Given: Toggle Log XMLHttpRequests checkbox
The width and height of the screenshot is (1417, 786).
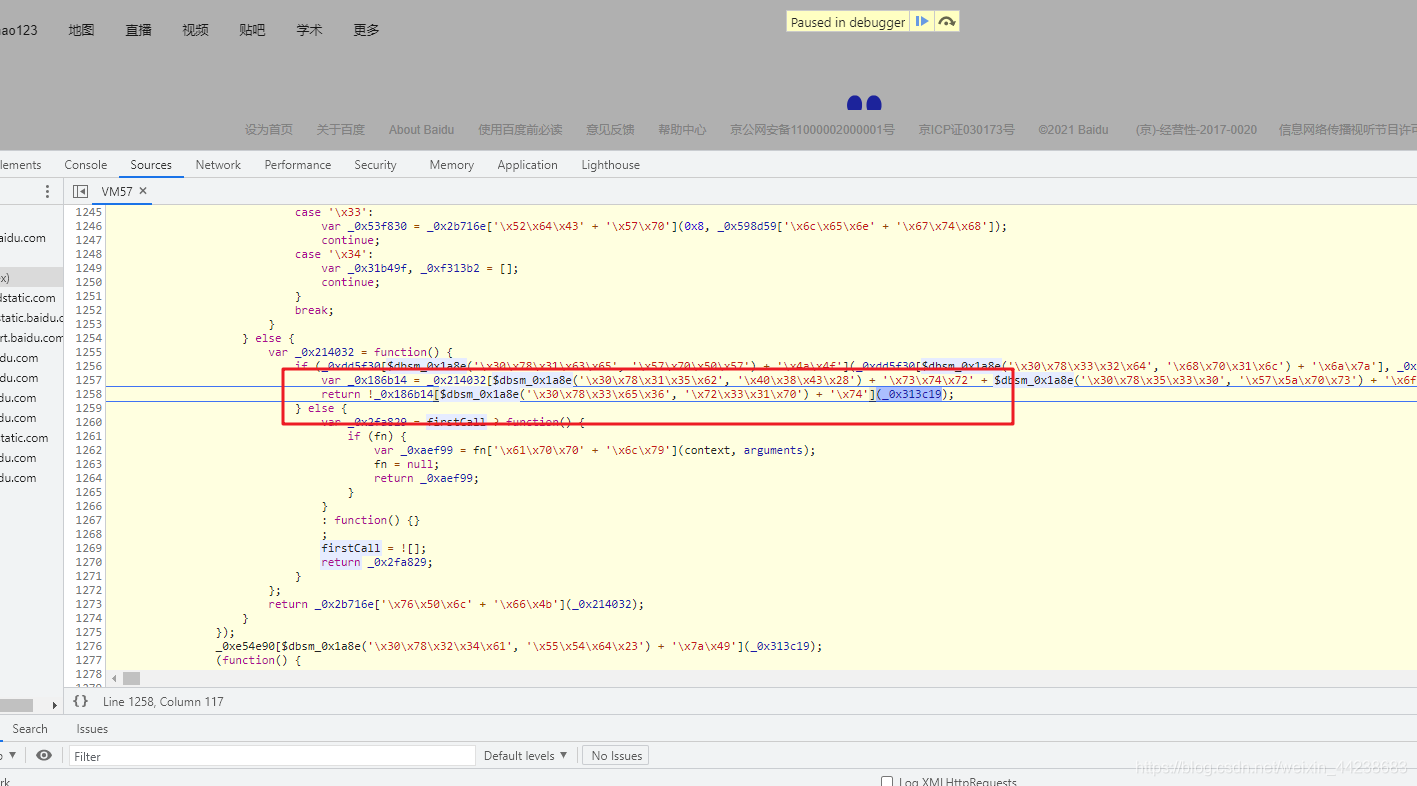Looking at the screenshot, I should [887, 782].
